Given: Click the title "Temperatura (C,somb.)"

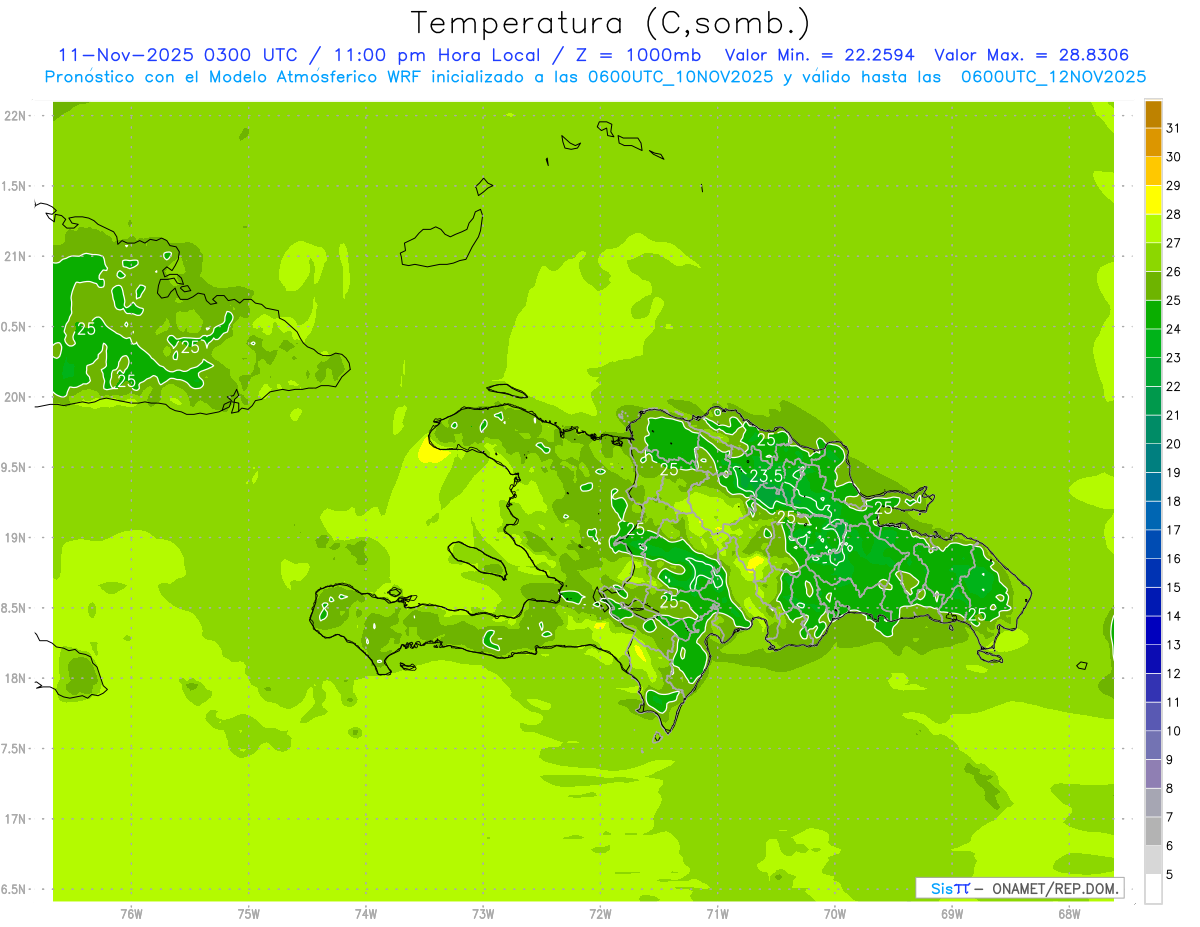Looking at the screenshot, I should click(610, 23).
